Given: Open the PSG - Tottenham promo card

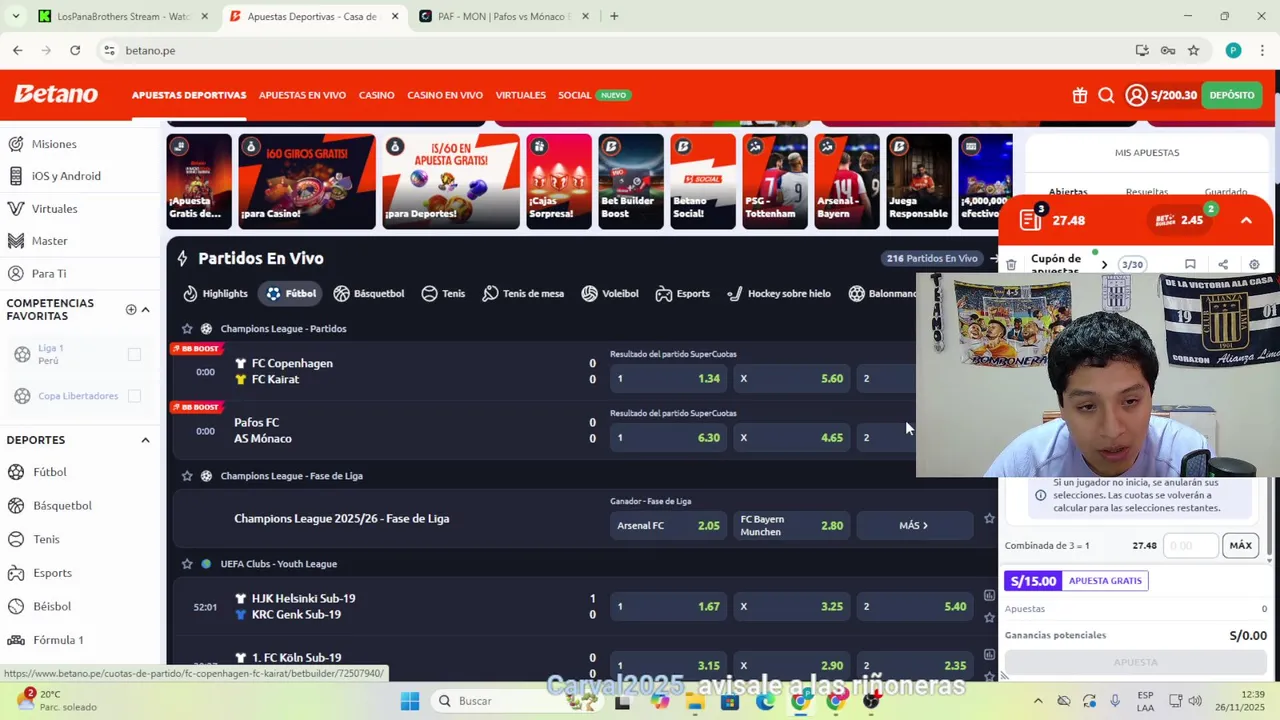Looking at the screenshot, I should 775,182.
